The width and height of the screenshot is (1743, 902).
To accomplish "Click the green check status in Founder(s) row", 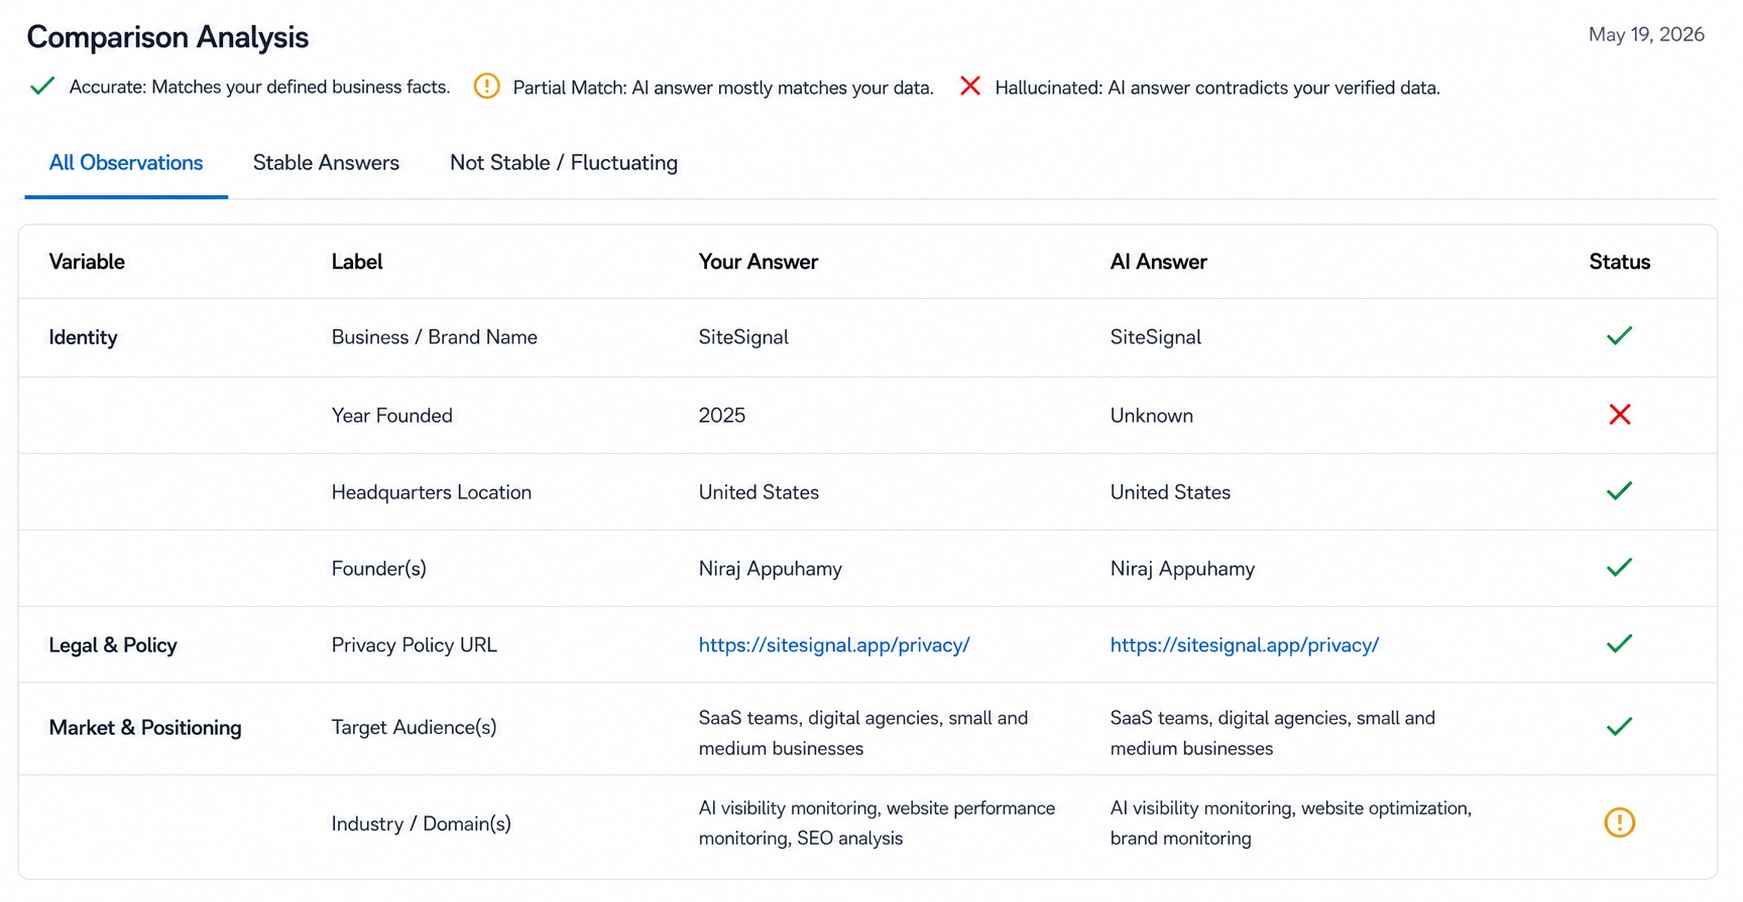I will (x=1619, y=568).
